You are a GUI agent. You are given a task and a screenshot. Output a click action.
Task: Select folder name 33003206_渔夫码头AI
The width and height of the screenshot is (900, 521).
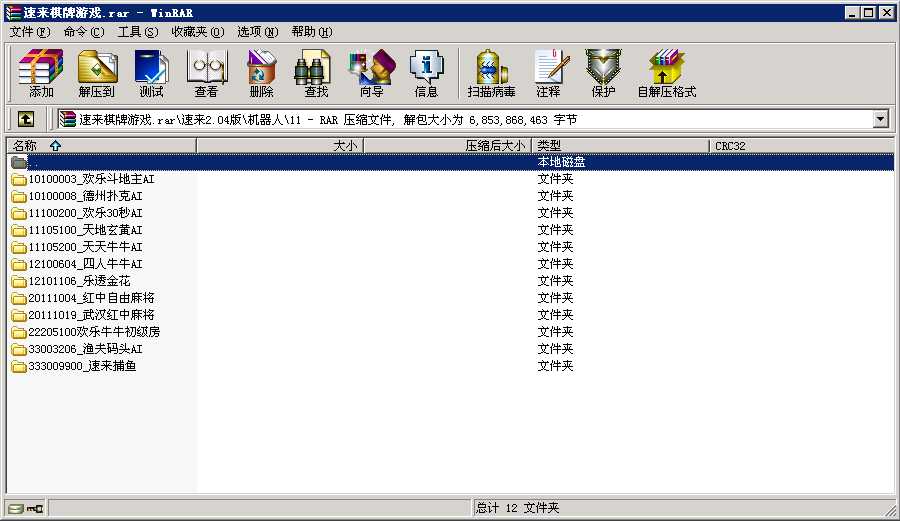tap(86, 349)
